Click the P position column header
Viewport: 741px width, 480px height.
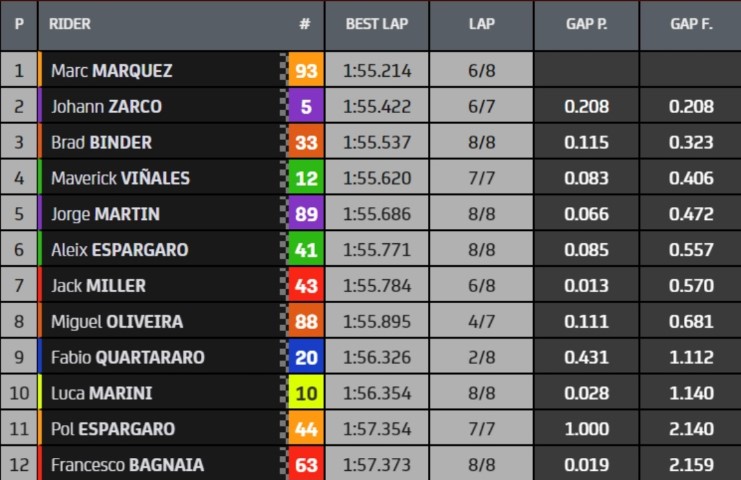tap(18, 24)
